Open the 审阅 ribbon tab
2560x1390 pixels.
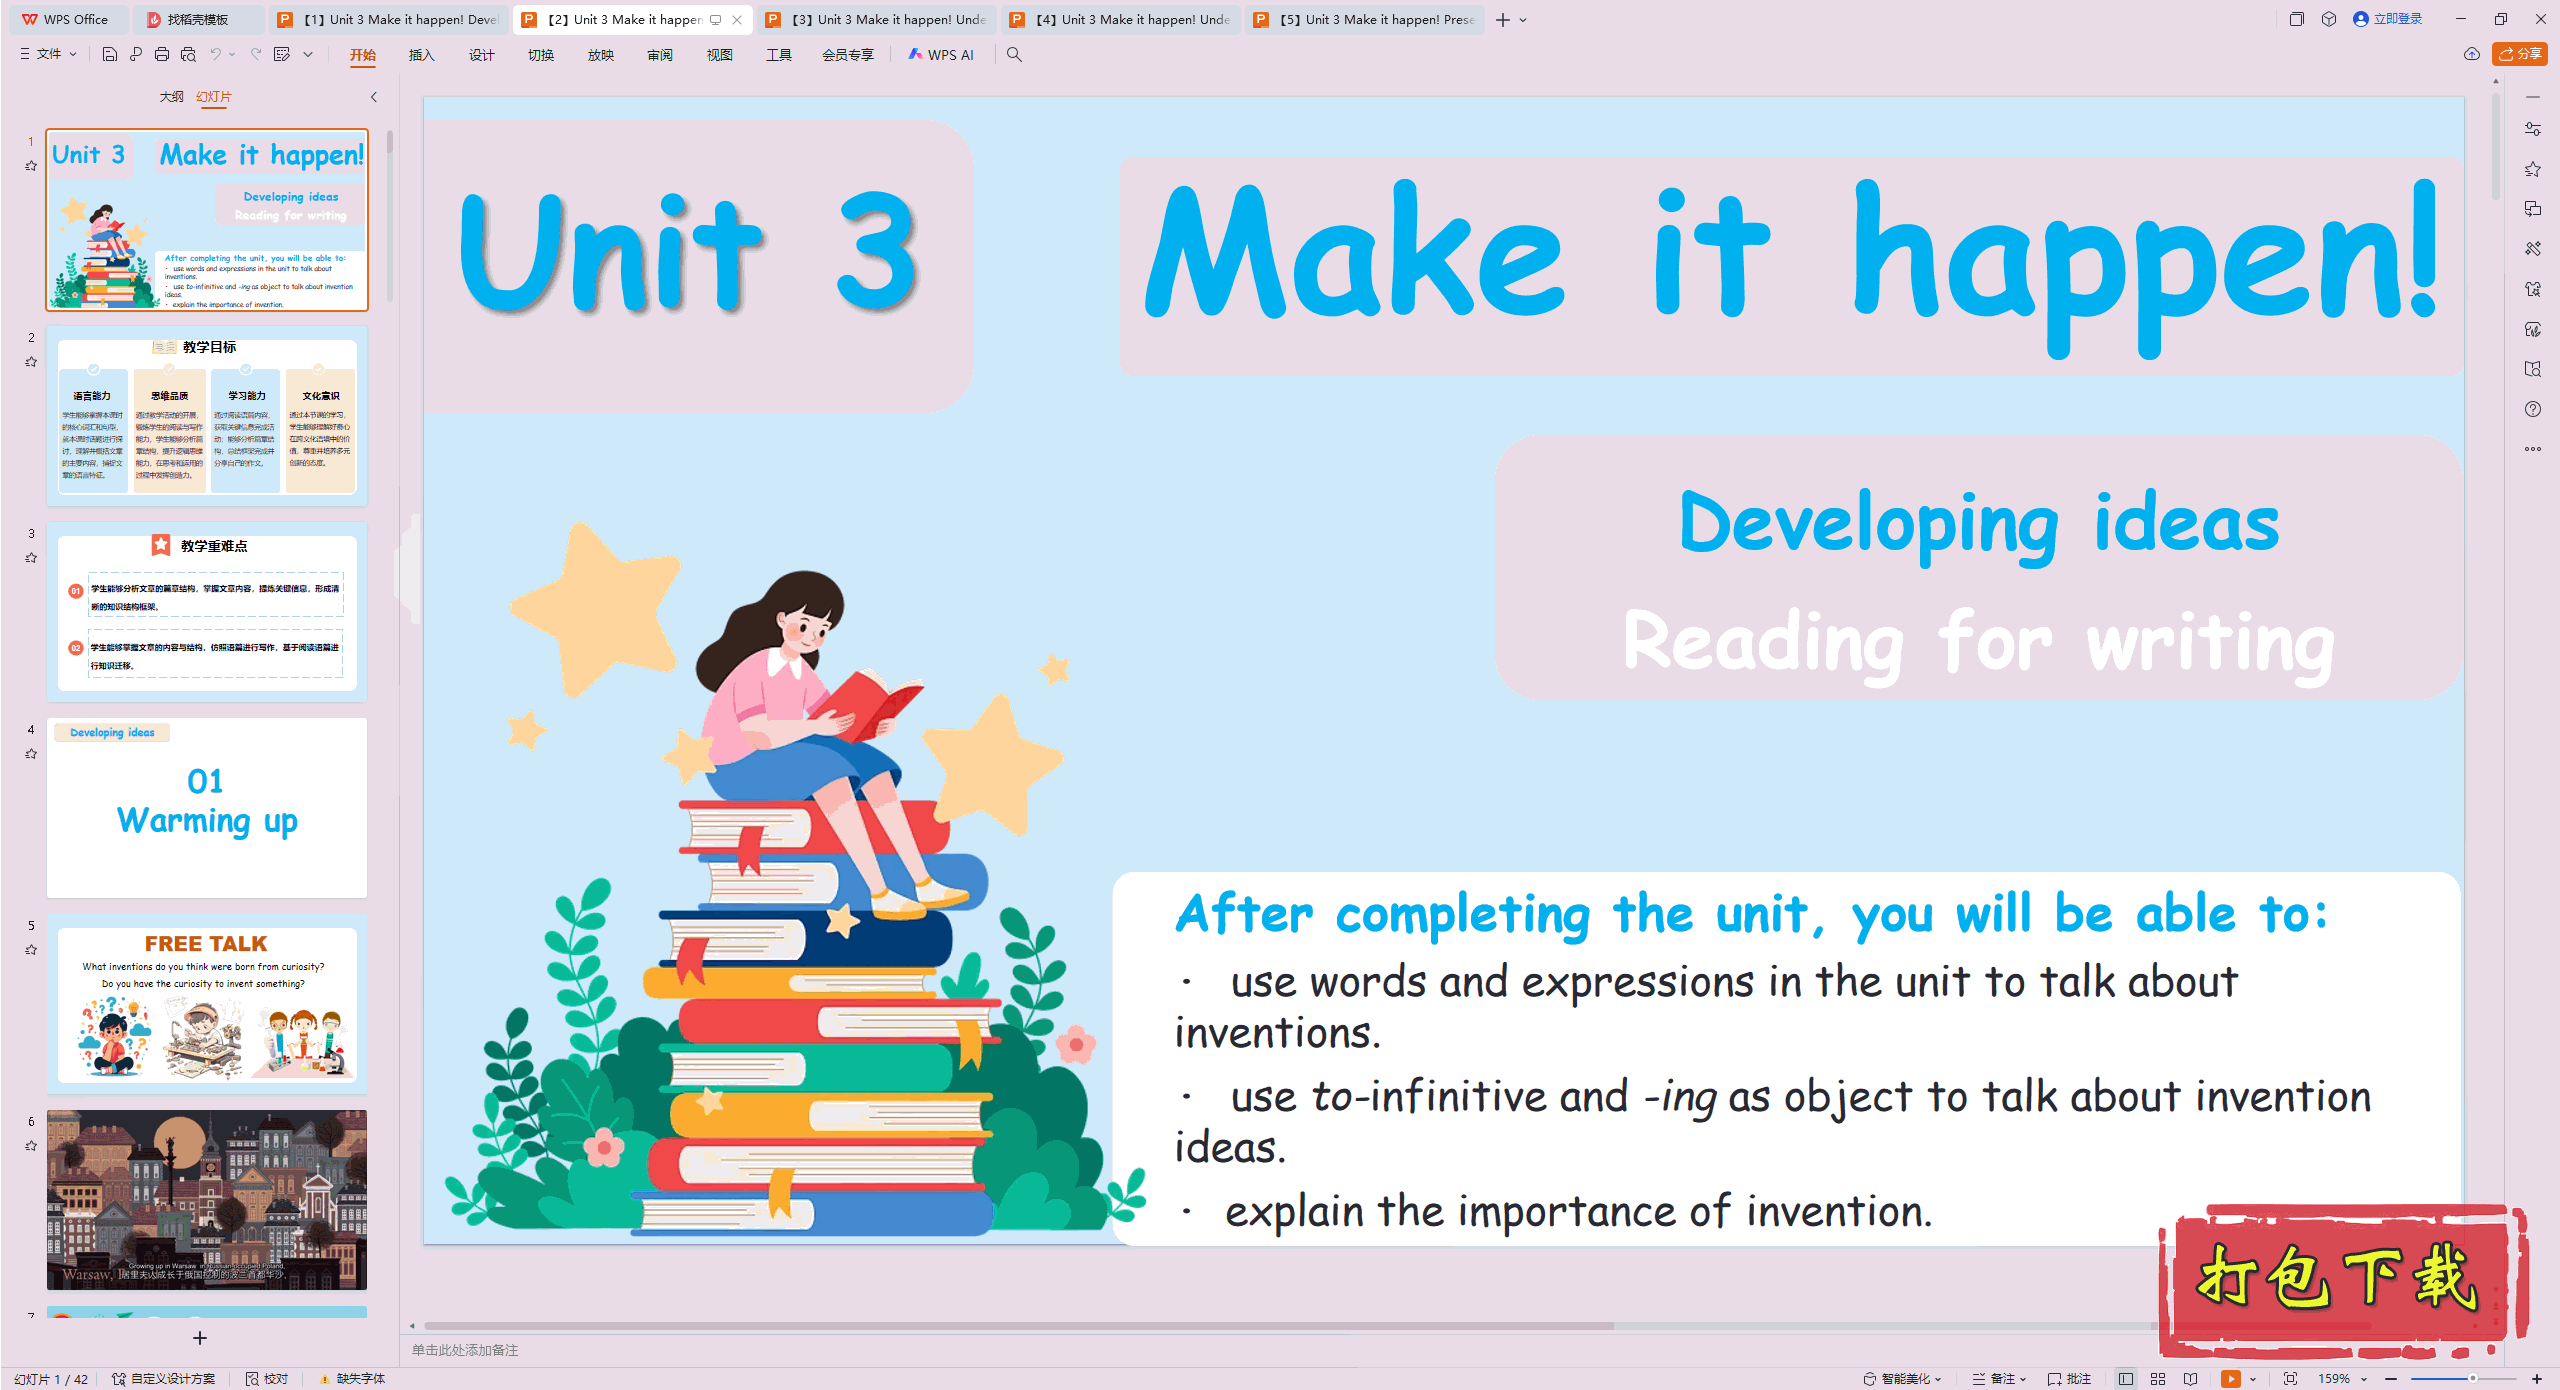(660, 54)
